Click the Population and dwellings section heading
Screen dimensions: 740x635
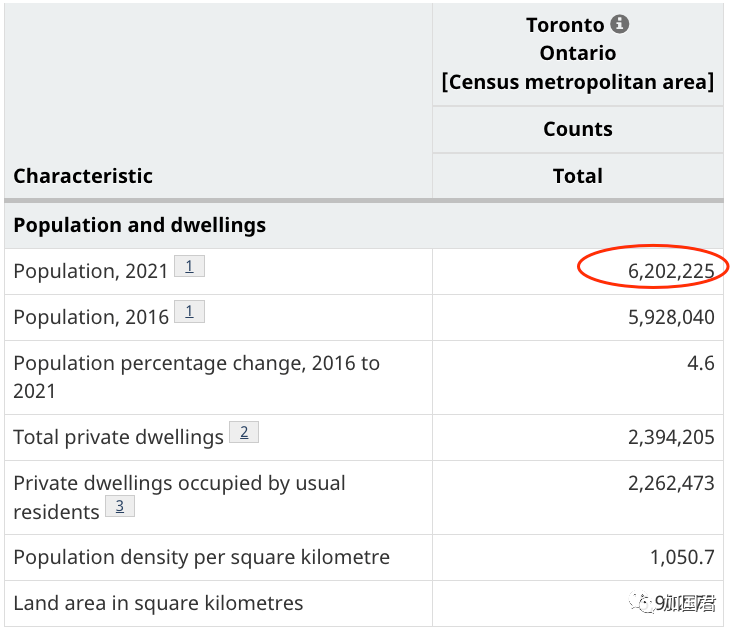(139, 225)
